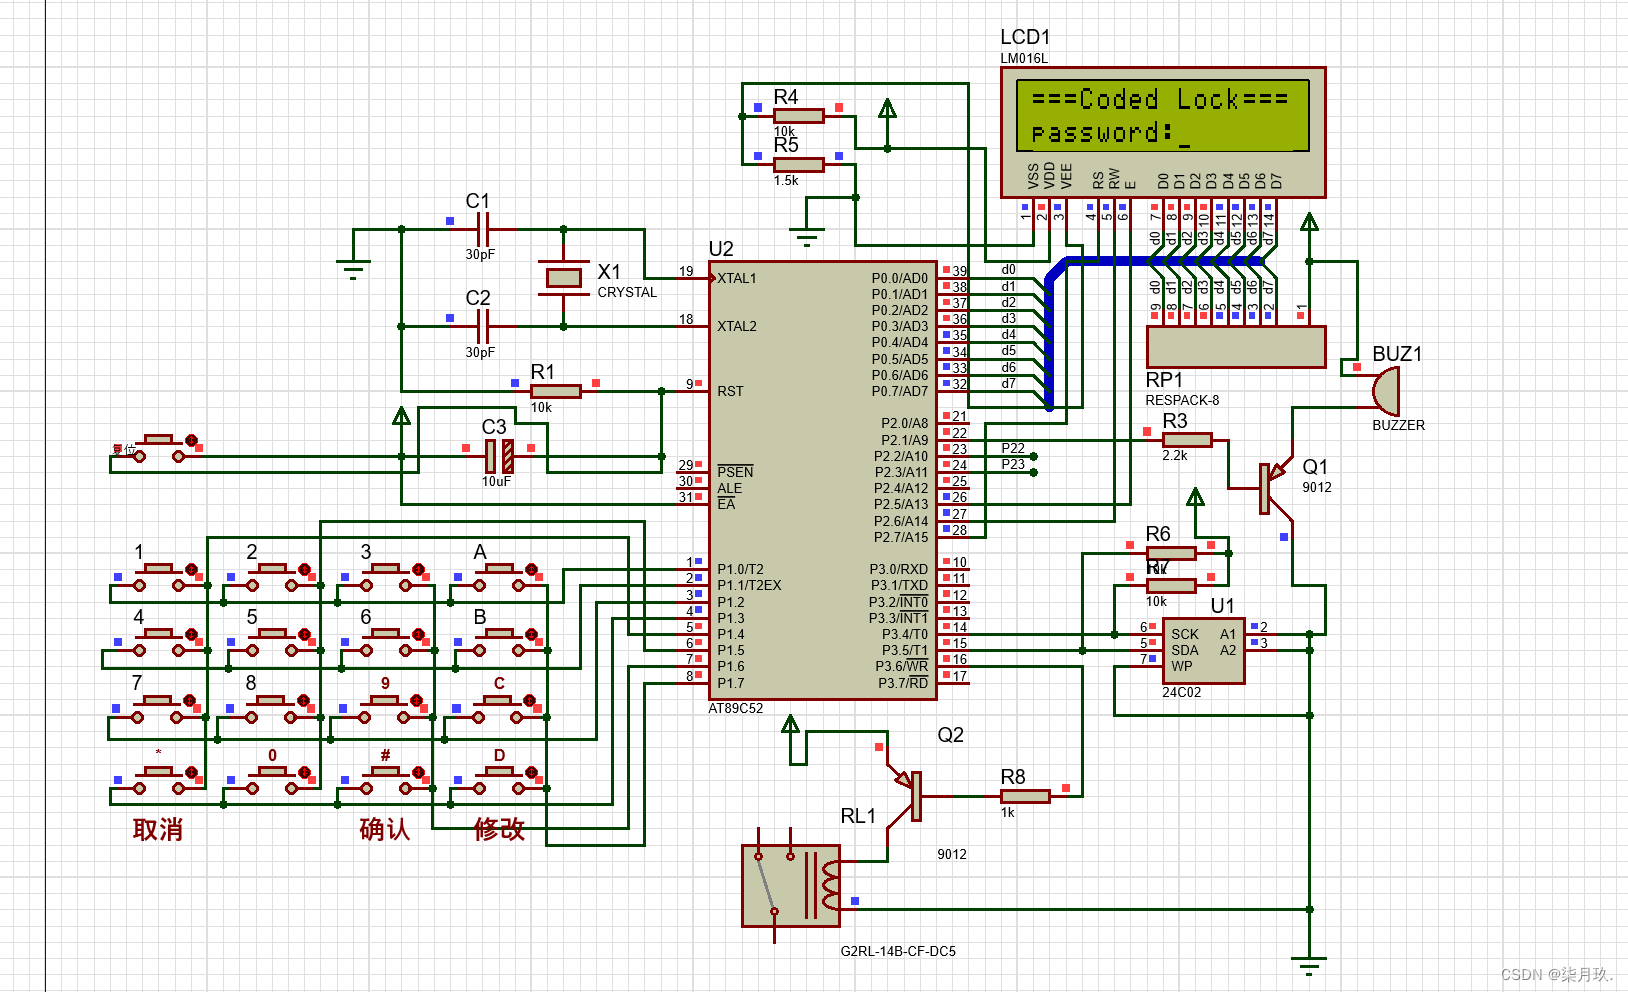Click the 确认 label
This screenshot has height=992, width=1628.
click(x=385, y=829)
